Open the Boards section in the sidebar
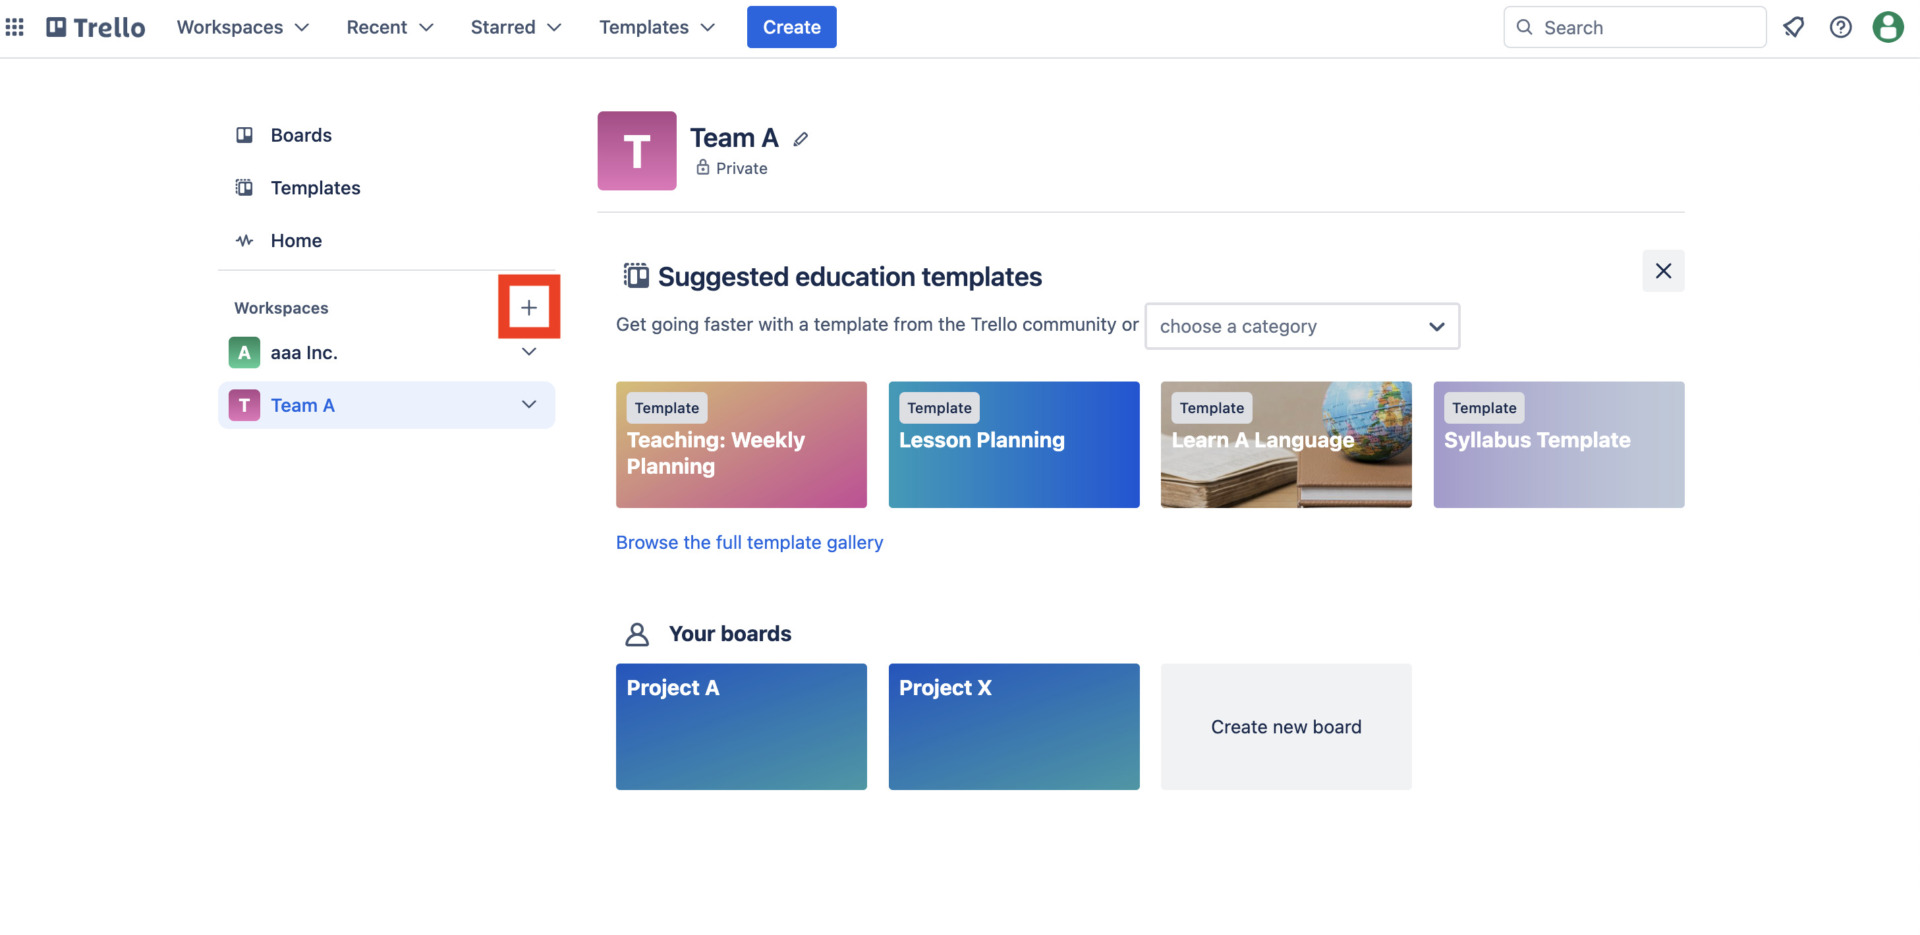The width and height of the screenshot is (1920, 935). point(300,135)
